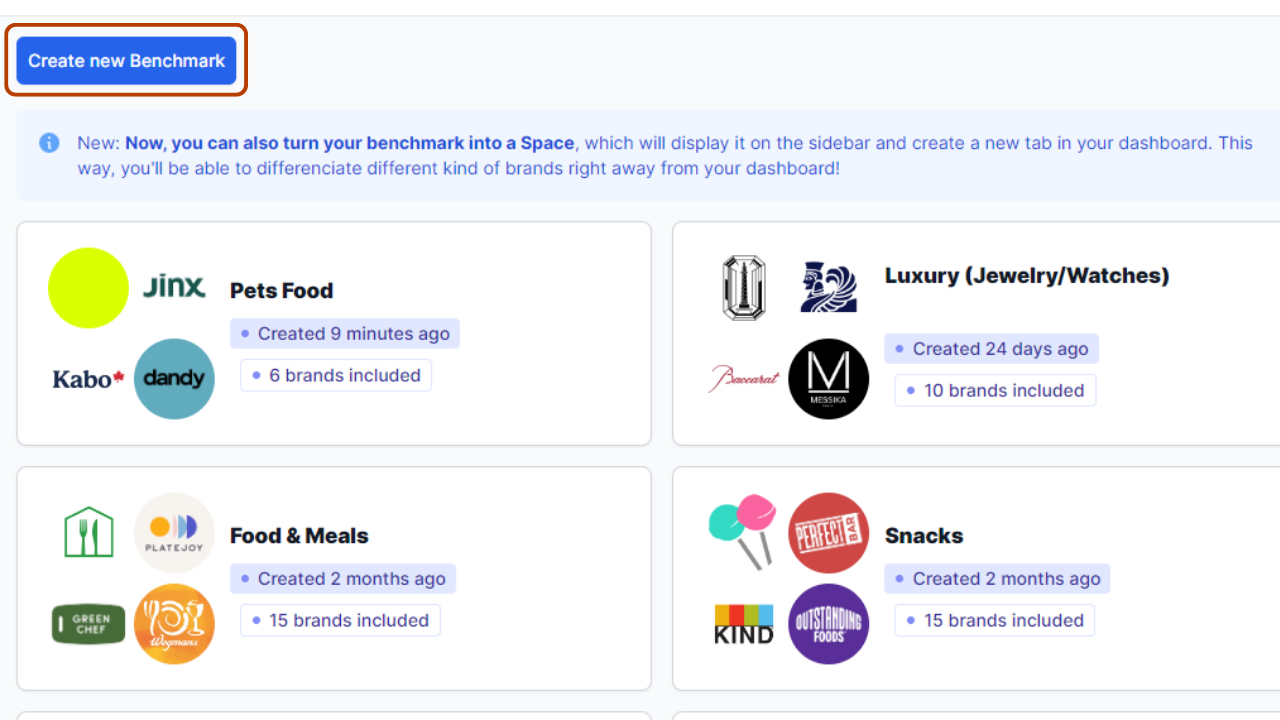Click the Messika black circle logo
Image resolution: width=1280 pixels, height=720 pixels.
[829, 379]
